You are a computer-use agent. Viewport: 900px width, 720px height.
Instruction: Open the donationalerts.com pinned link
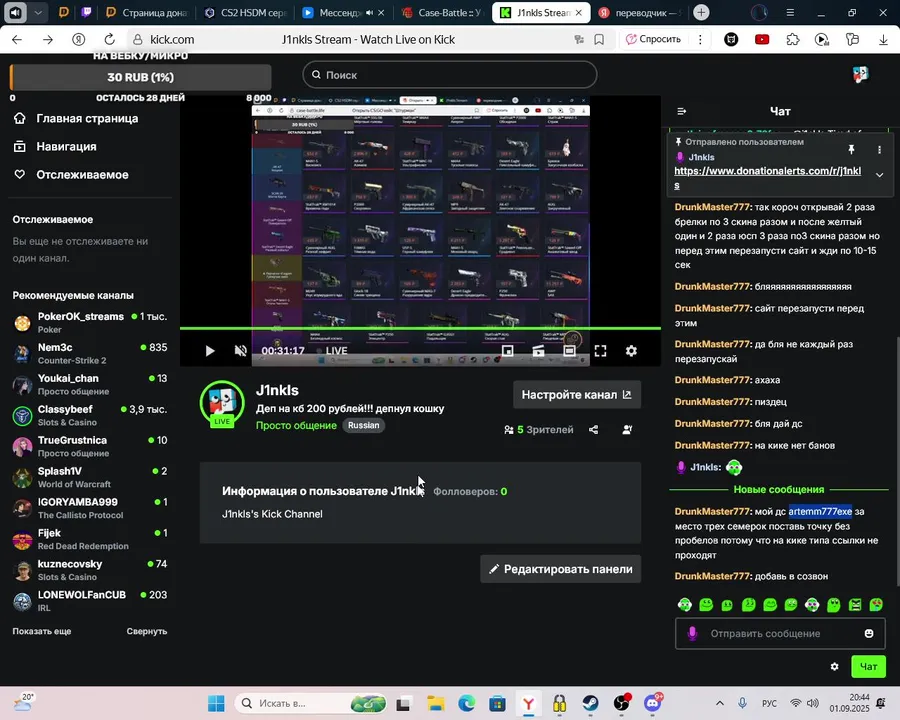(x=767, y=177)
